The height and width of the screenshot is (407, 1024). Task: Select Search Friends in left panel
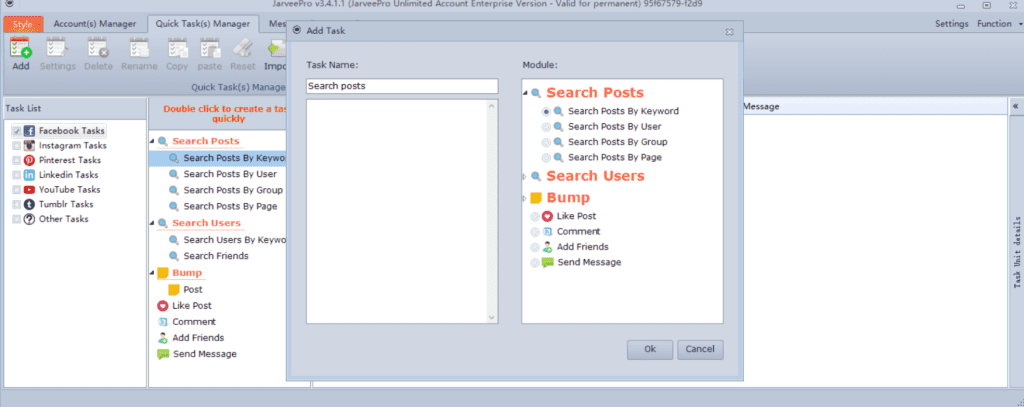216,256
